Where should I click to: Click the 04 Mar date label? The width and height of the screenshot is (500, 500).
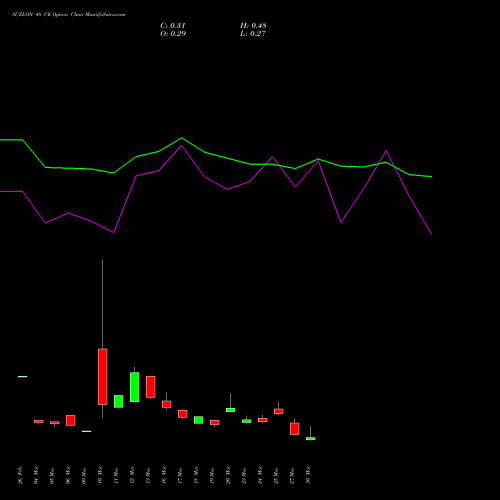[36, 475]
